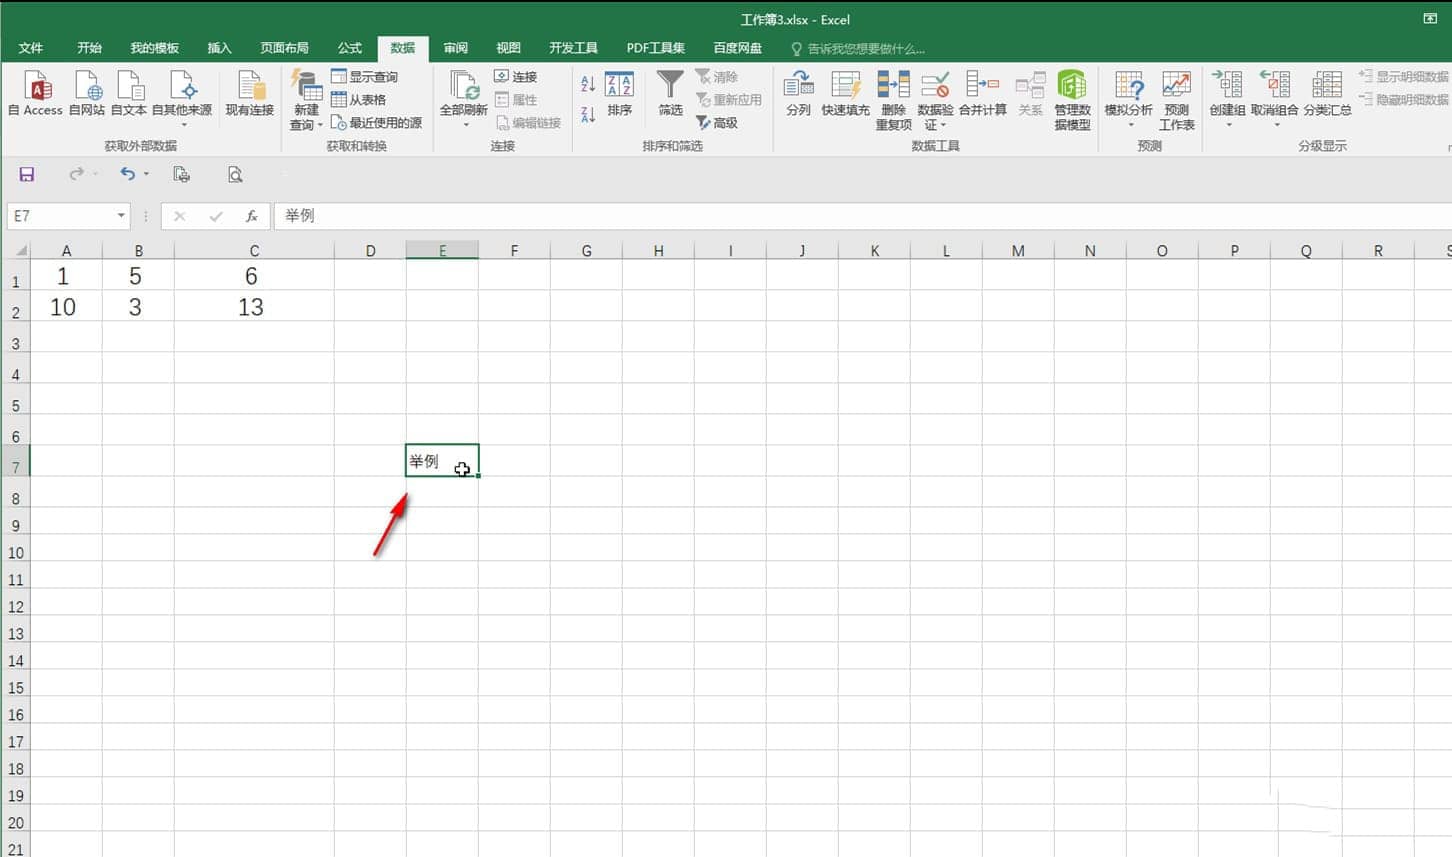Expand the 数据验证 dropdown arrow

coord(943,125)
